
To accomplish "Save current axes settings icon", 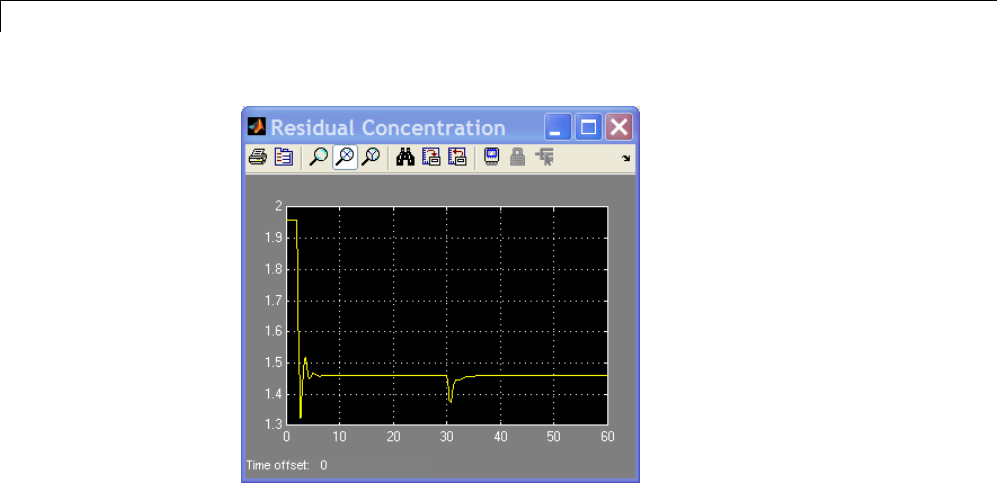I will pyautogui.click(x=432, y=157).
